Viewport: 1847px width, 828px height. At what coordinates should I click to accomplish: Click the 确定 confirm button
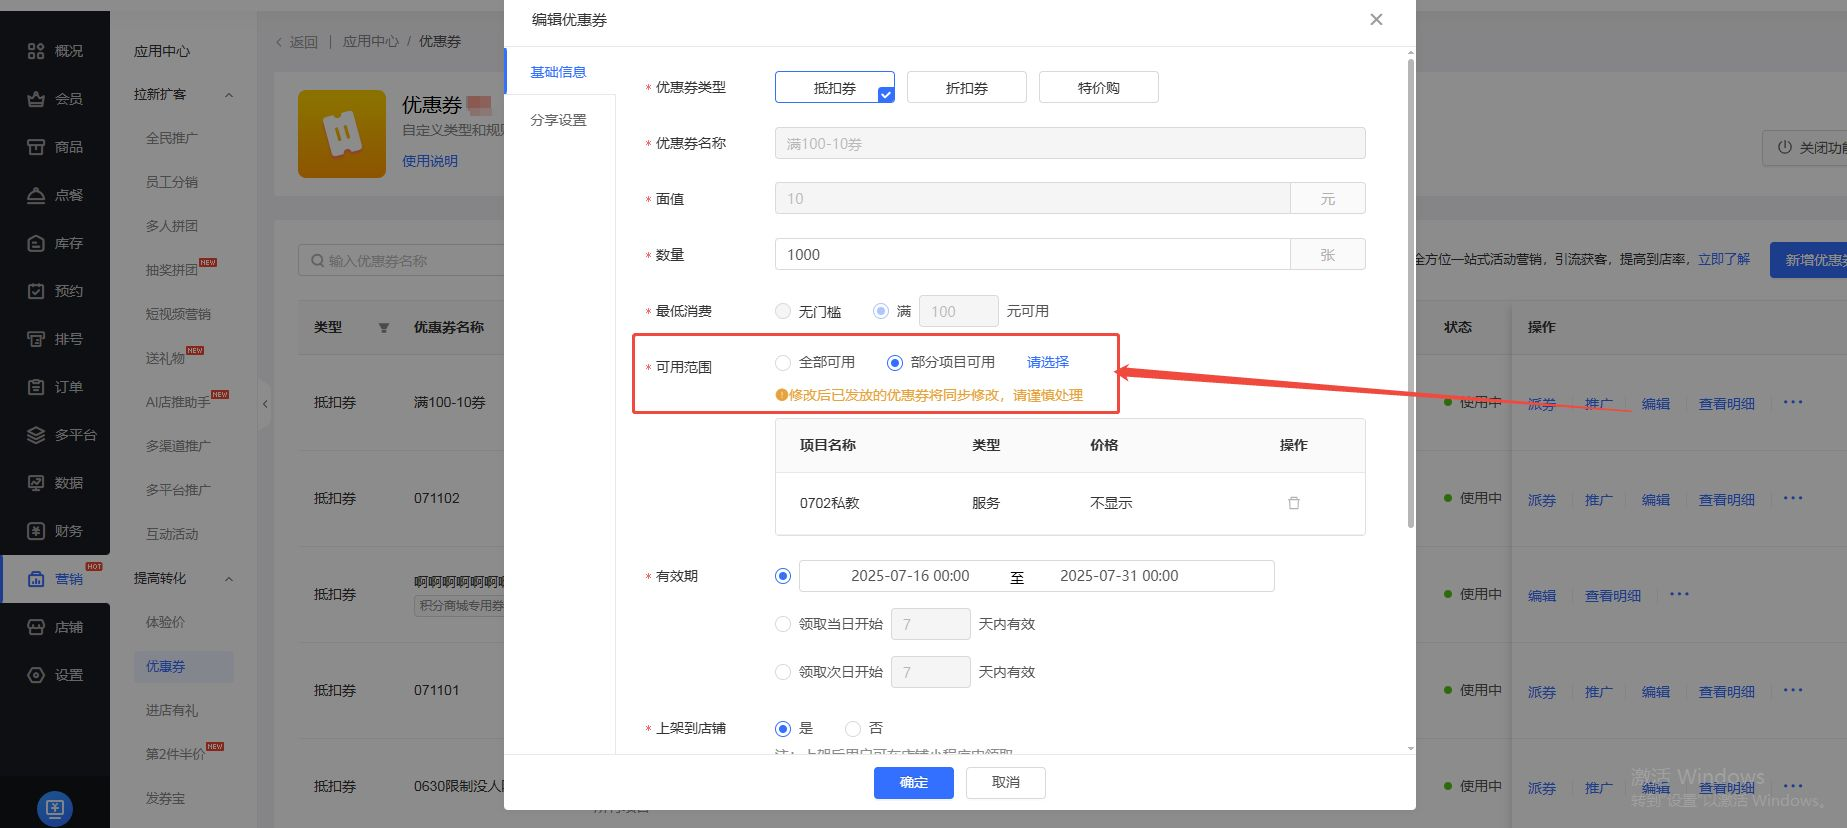[913, 782]
